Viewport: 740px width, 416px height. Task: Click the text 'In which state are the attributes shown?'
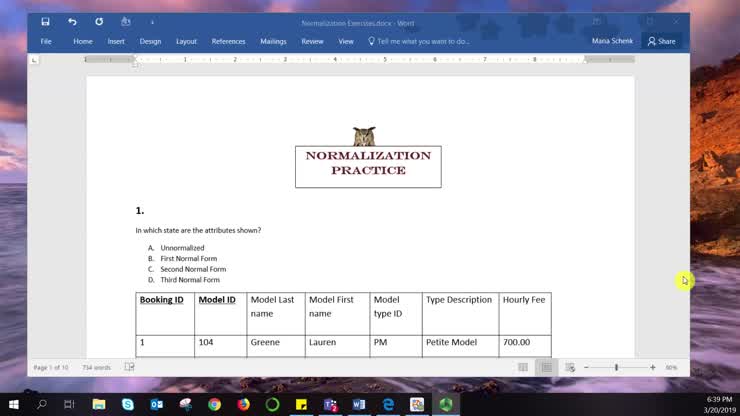198,230
